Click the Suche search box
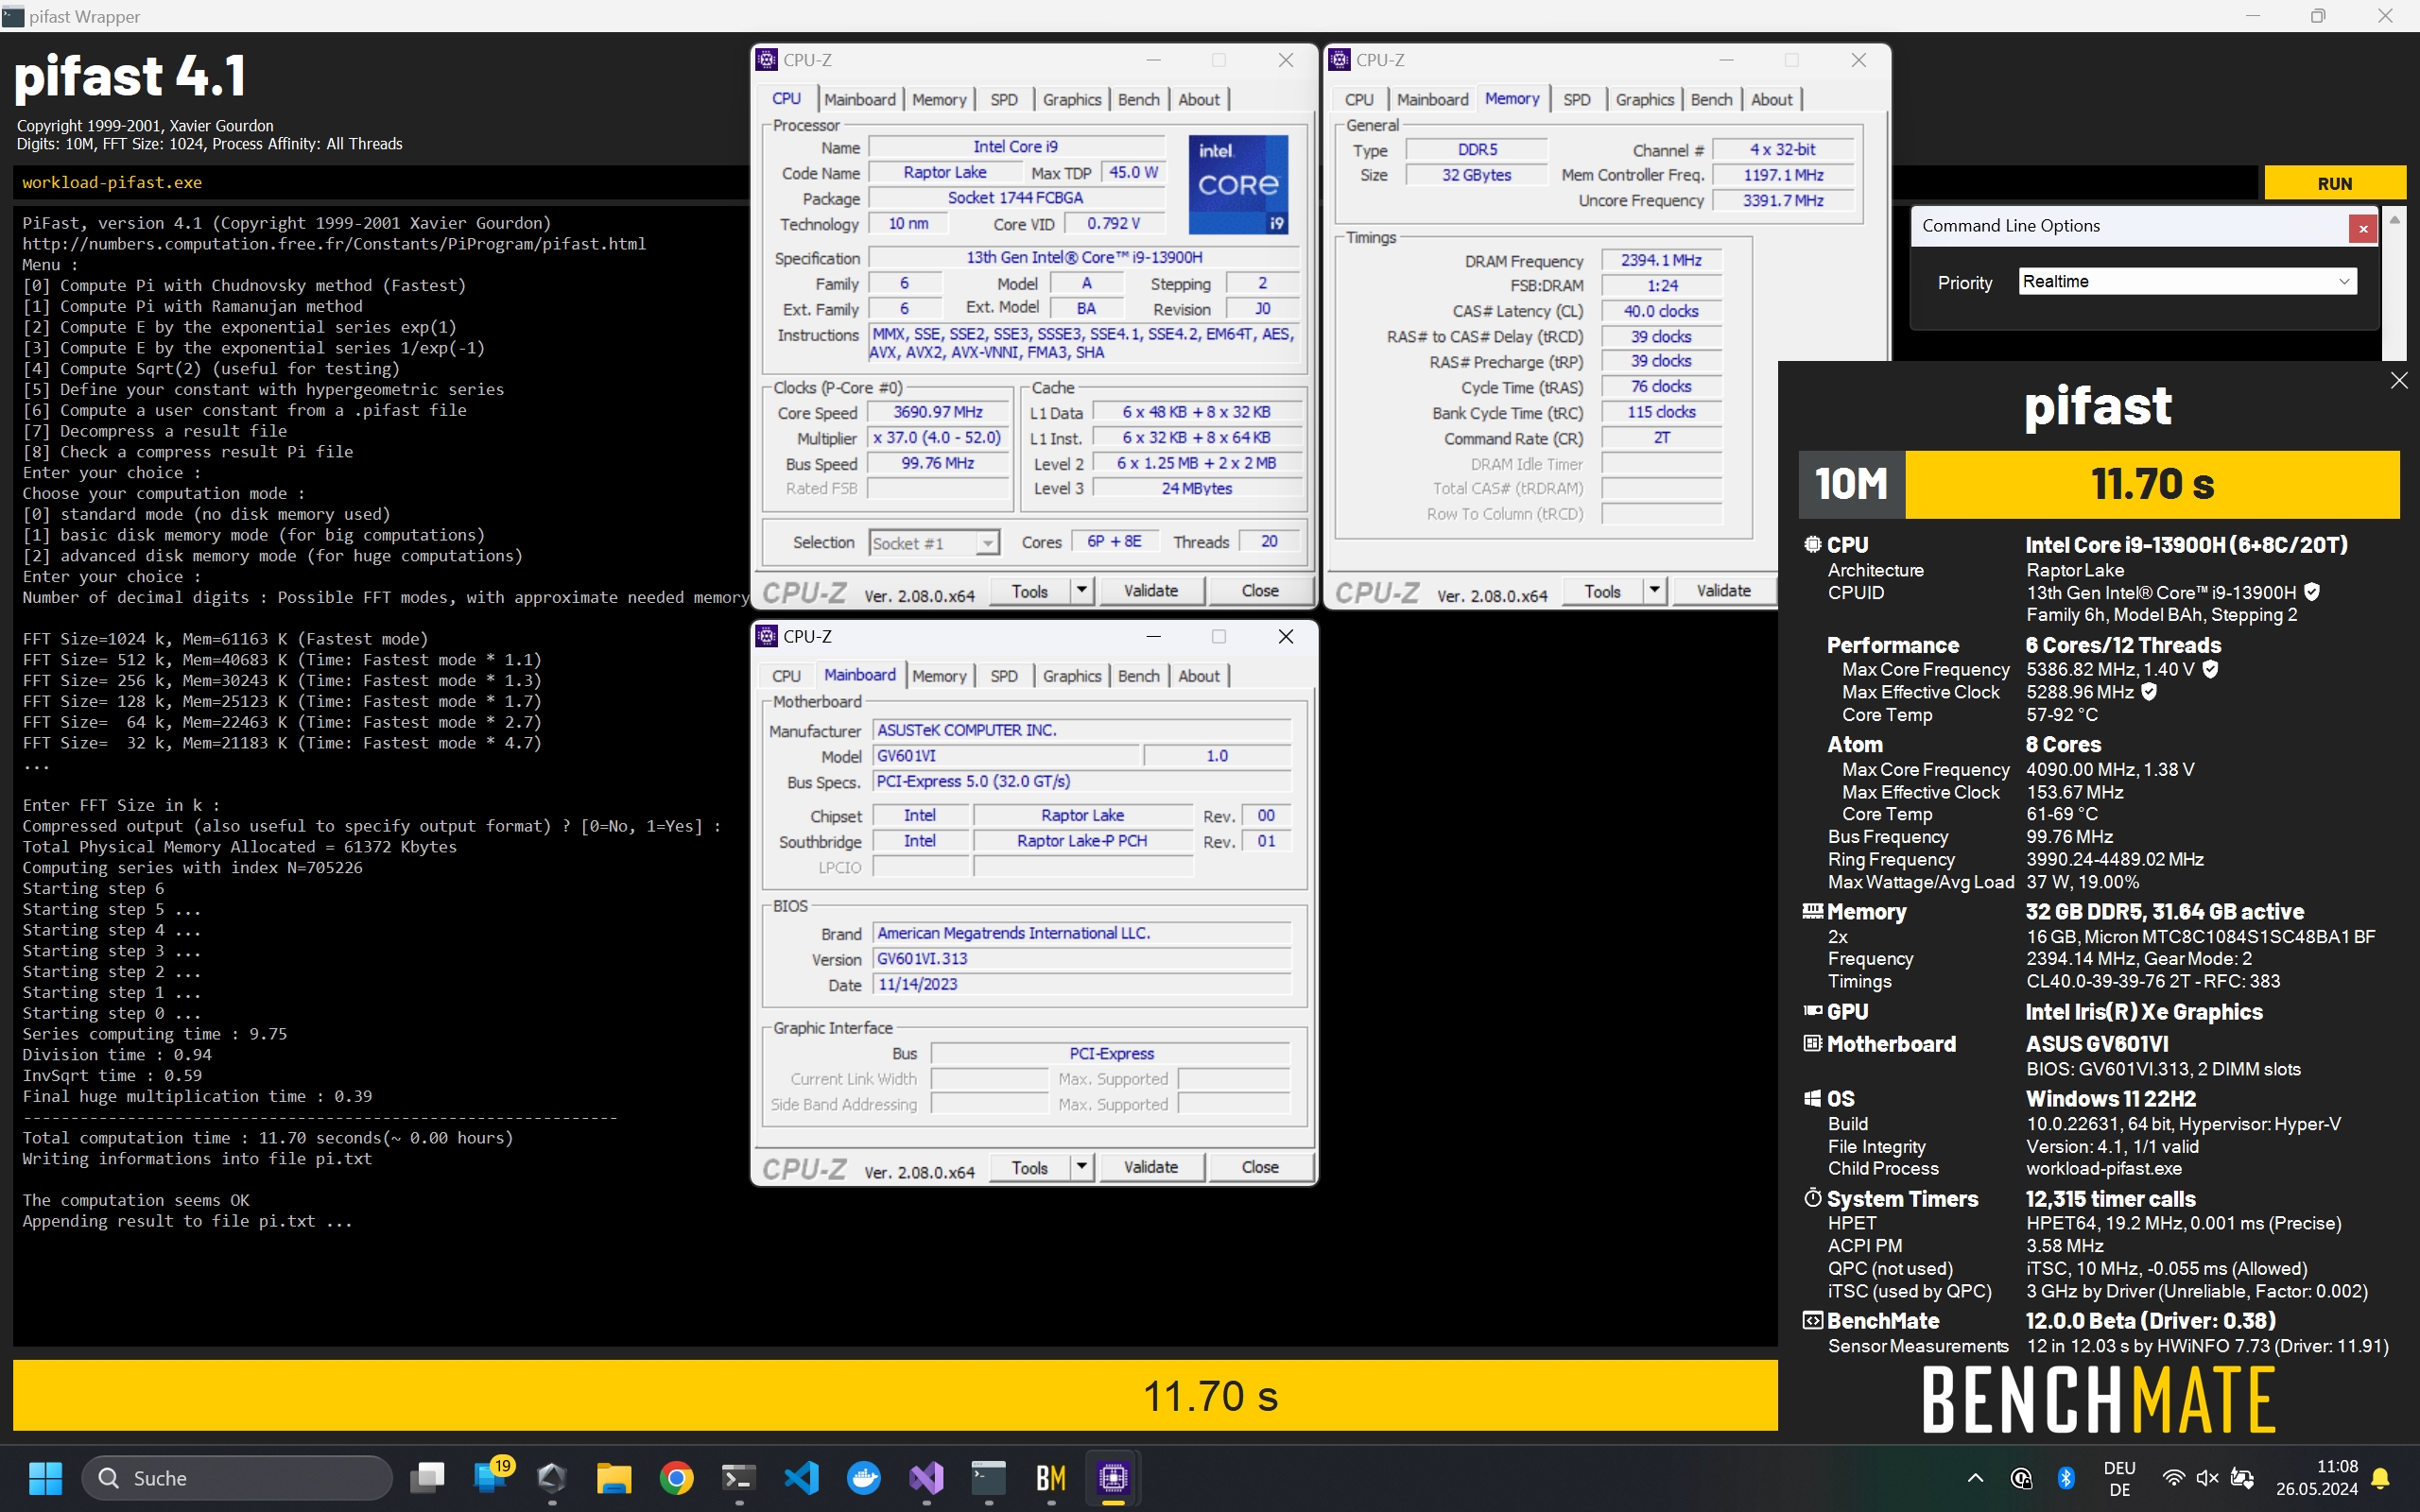This screenshot has width=2420, height=1512. 238,1478
